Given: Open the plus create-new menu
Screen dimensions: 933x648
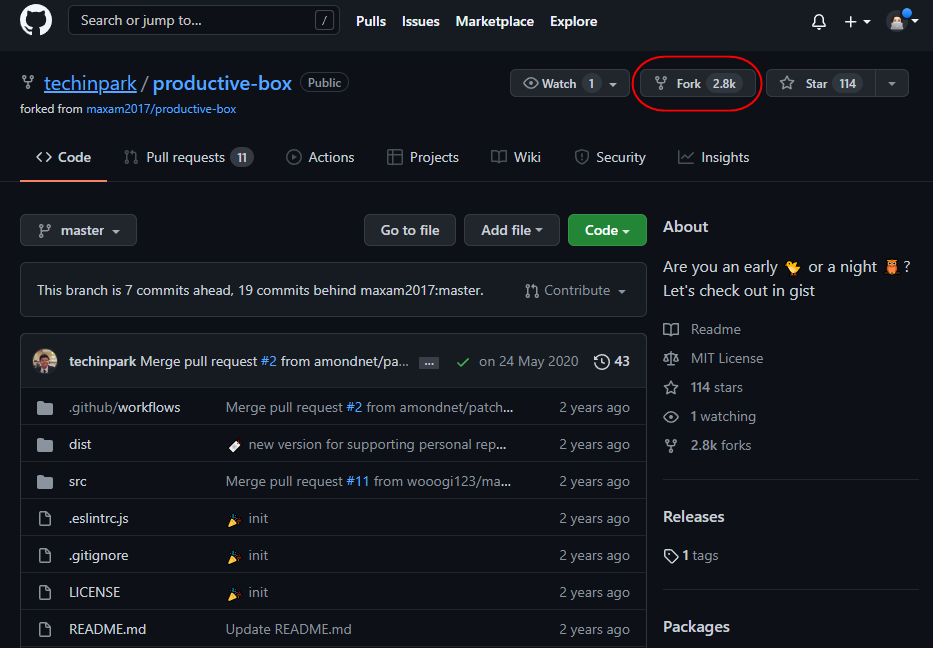Looking at the screenshot, I should point(857,22).
